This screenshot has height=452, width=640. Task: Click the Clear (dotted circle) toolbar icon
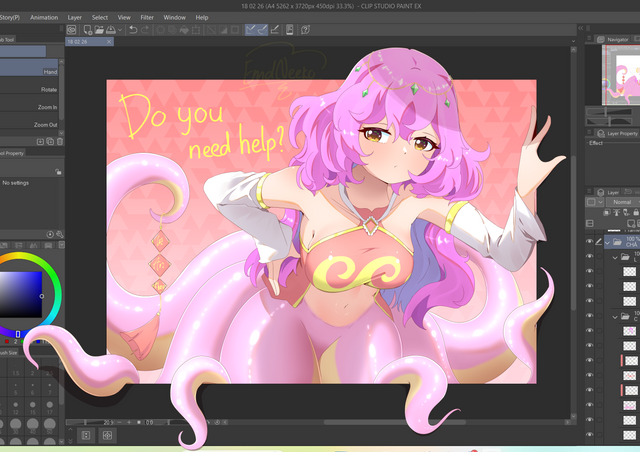click(x=160, y=30)
